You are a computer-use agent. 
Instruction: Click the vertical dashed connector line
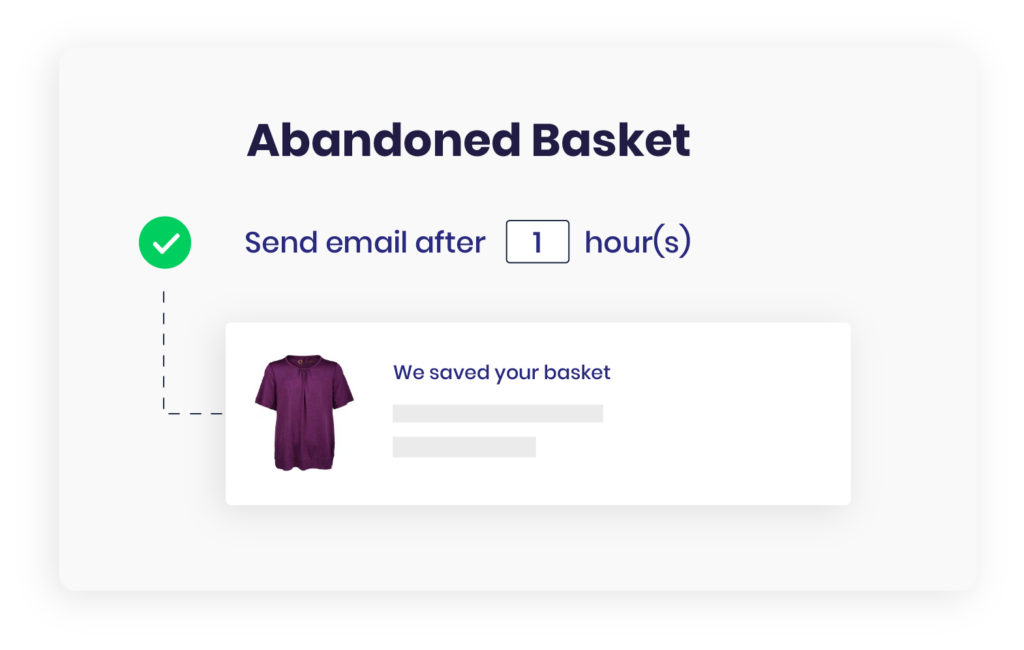pos(163,351)
